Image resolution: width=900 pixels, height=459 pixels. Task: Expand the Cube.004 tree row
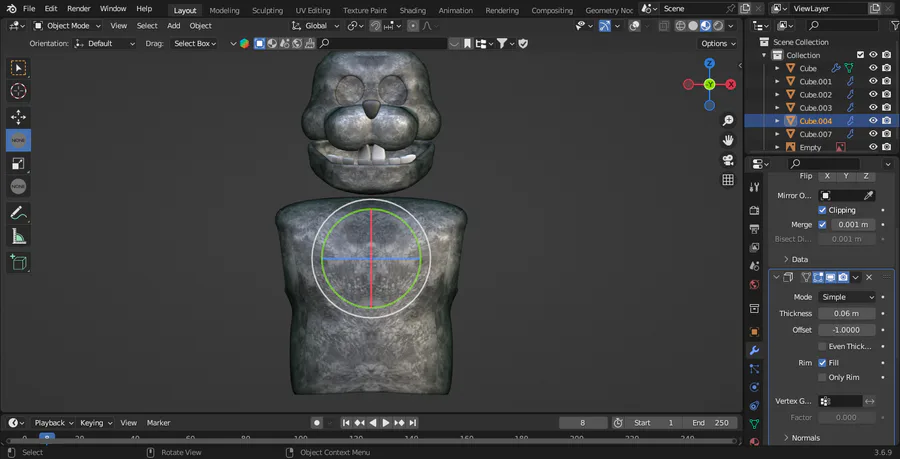point(777,121)
